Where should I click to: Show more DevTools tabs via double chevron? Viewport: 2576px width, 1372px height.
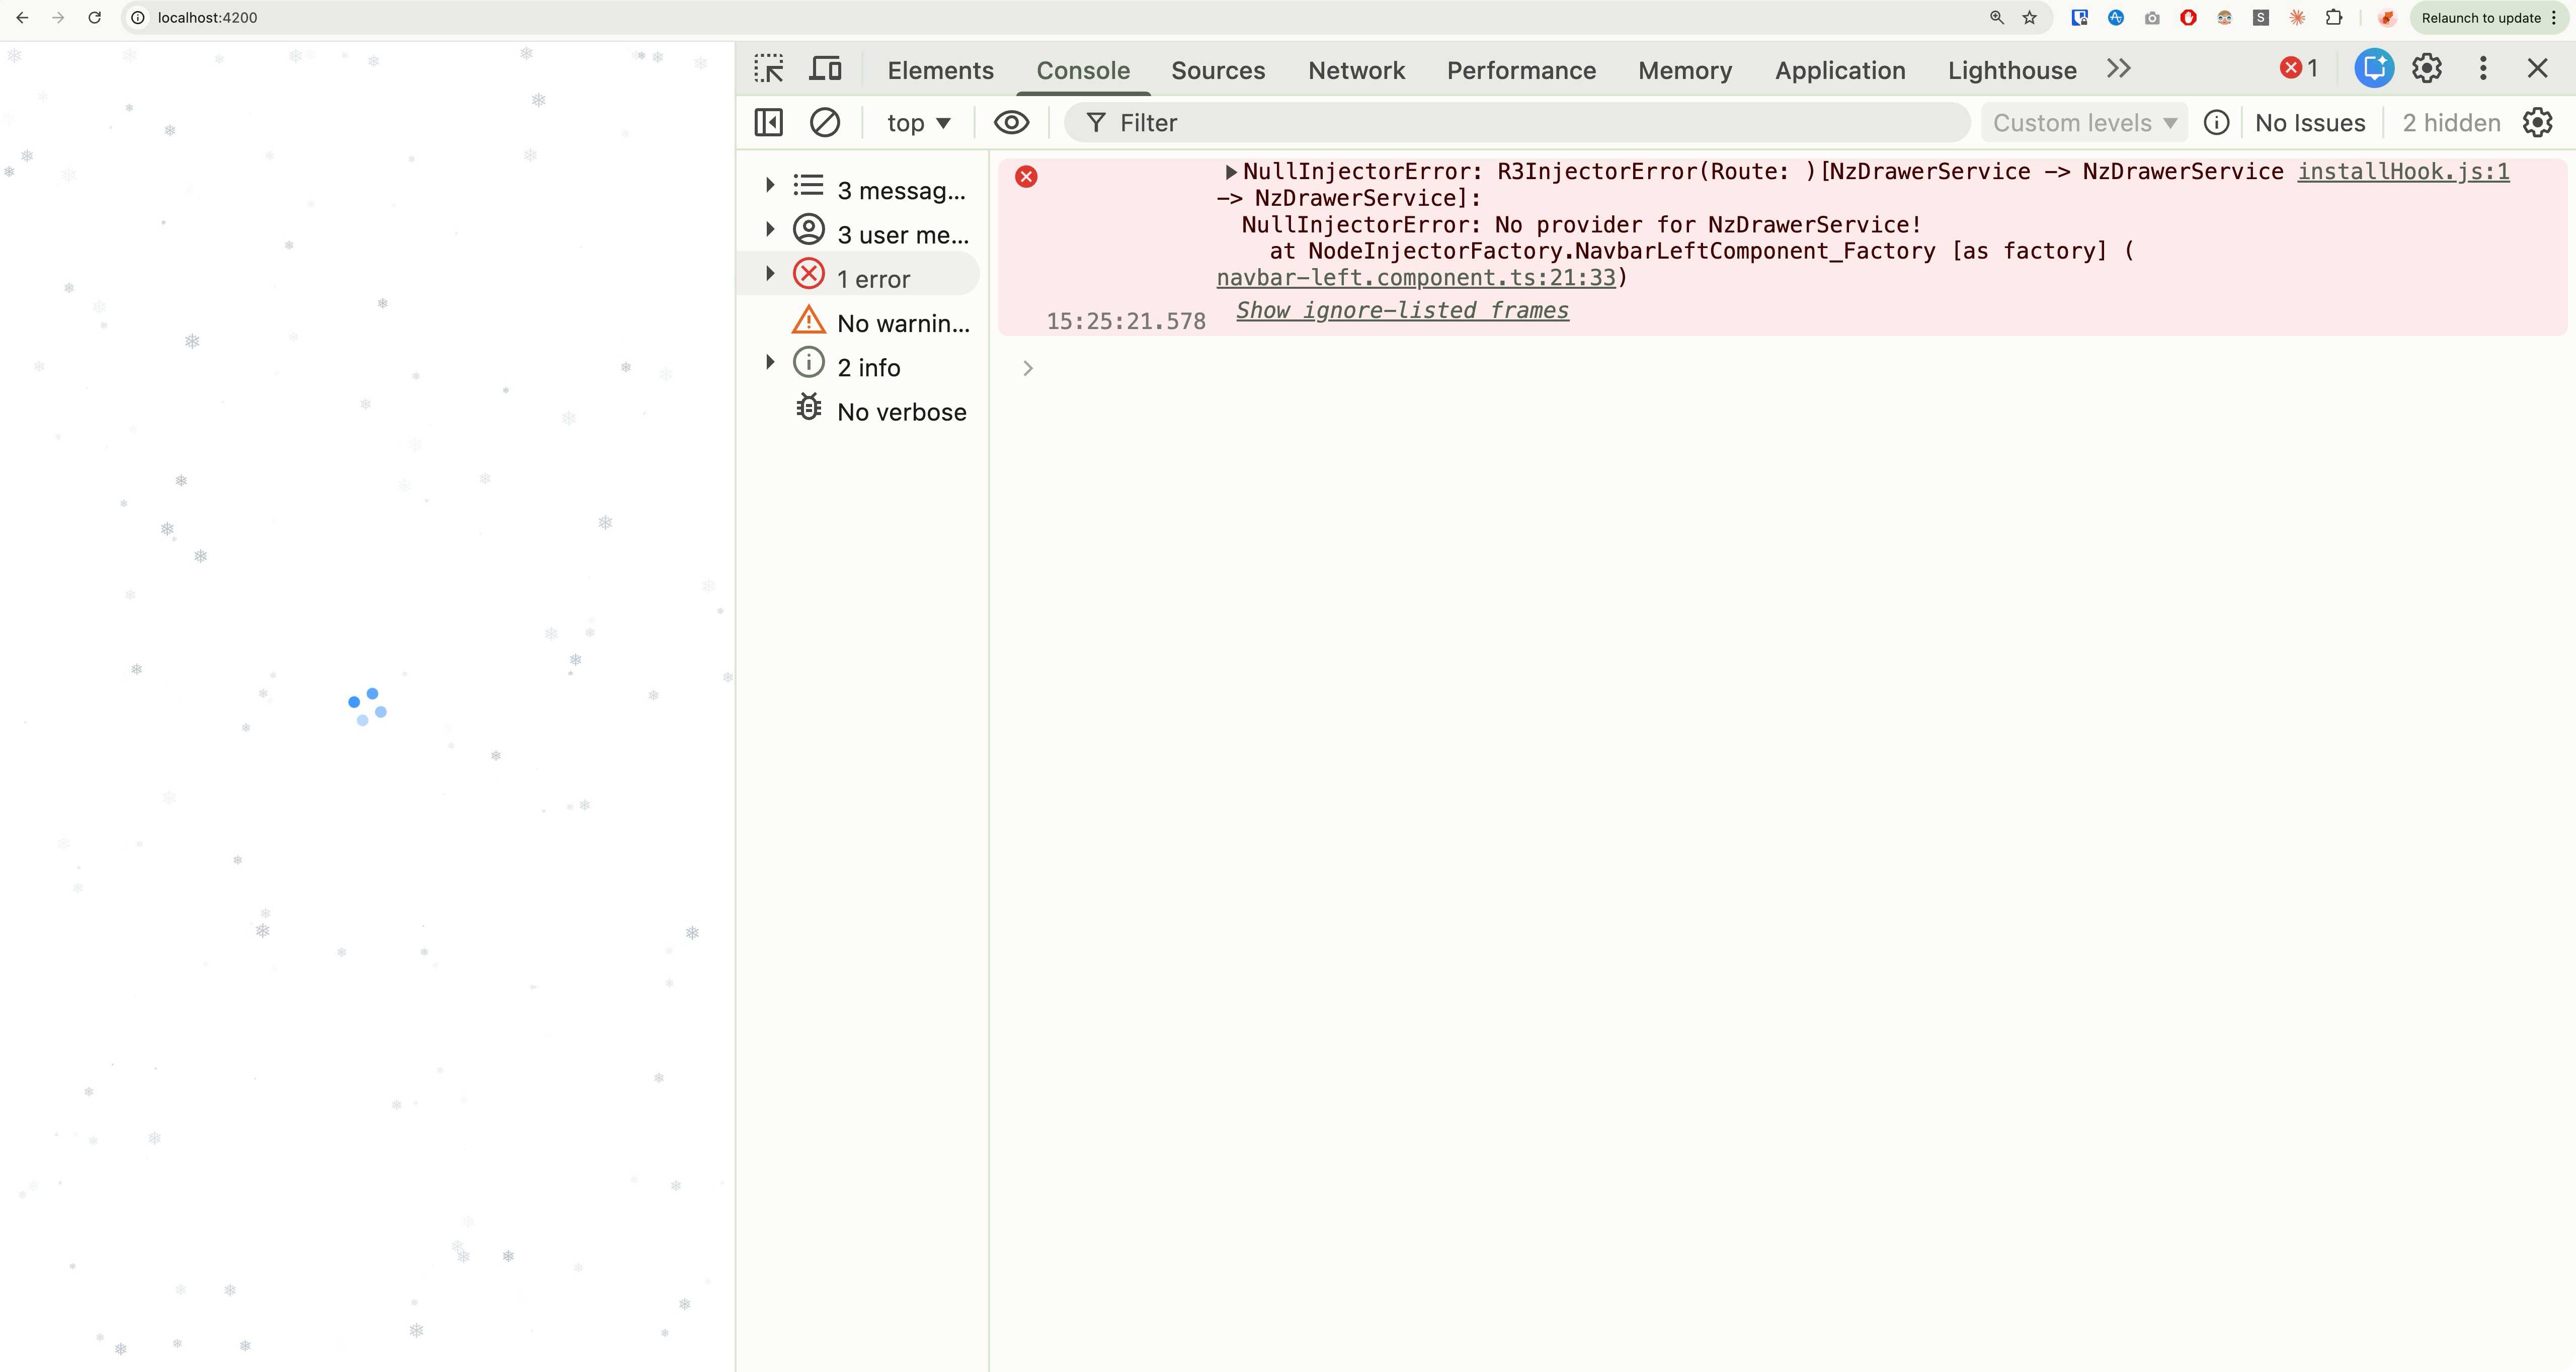point(2119,69)
